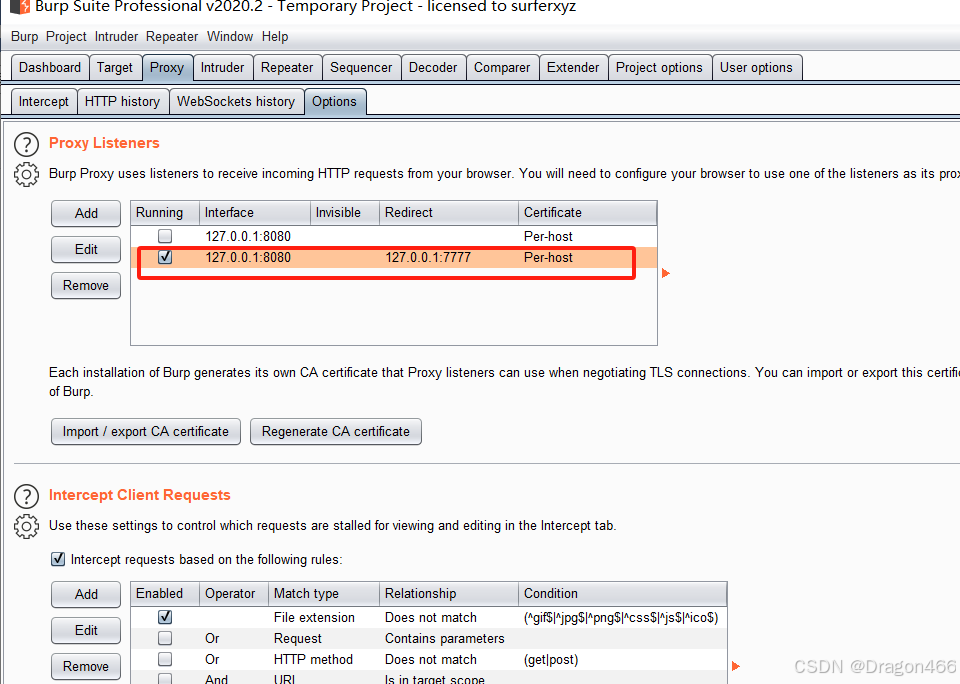Open the Project menu
The width and height of the screenshot is (960, 684).
click(66, 37)
